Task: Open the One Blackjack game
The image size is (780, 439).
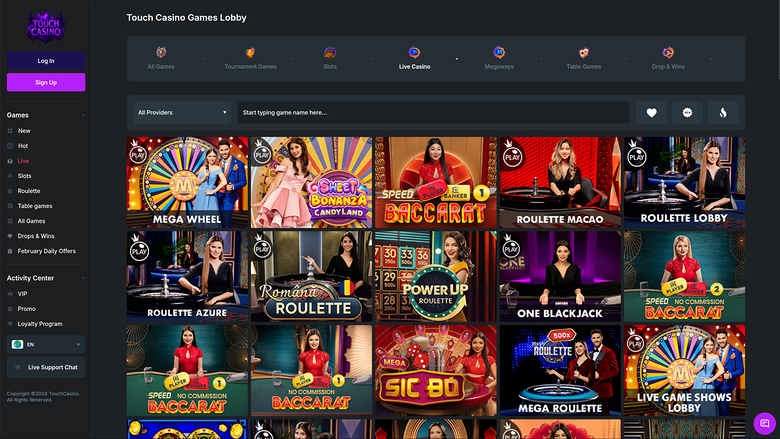Action: (x=560, y=276)
